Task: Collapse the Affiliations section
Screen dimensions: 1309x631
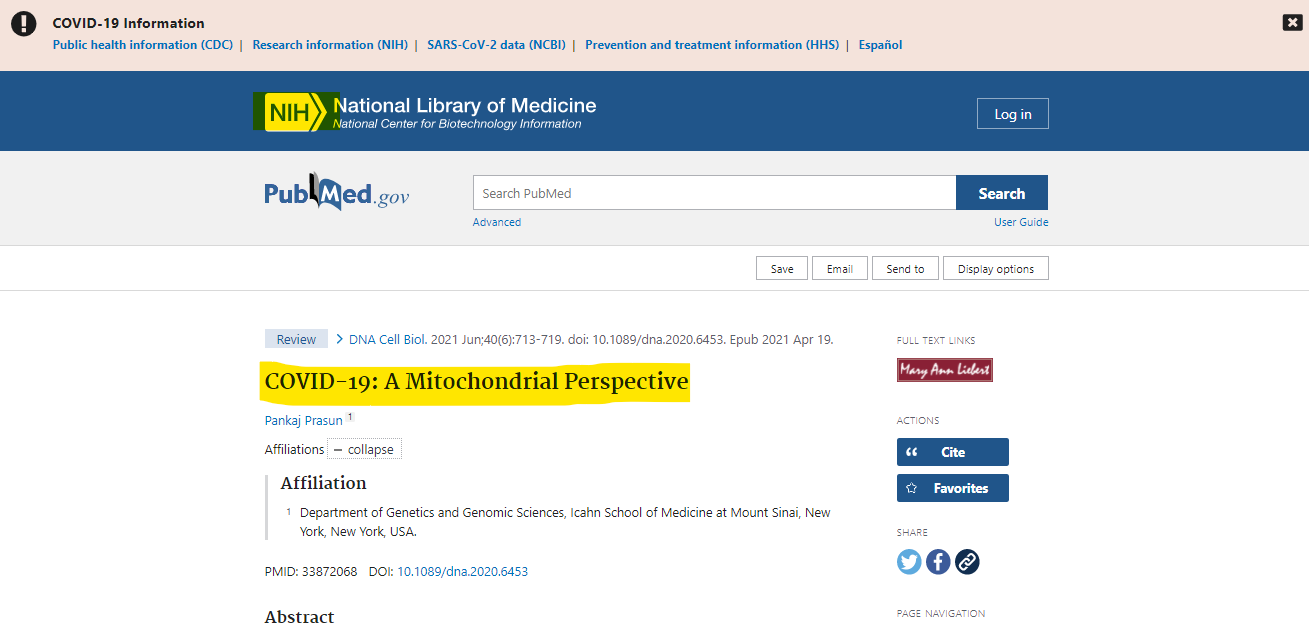Action: [x=364, y=449]
